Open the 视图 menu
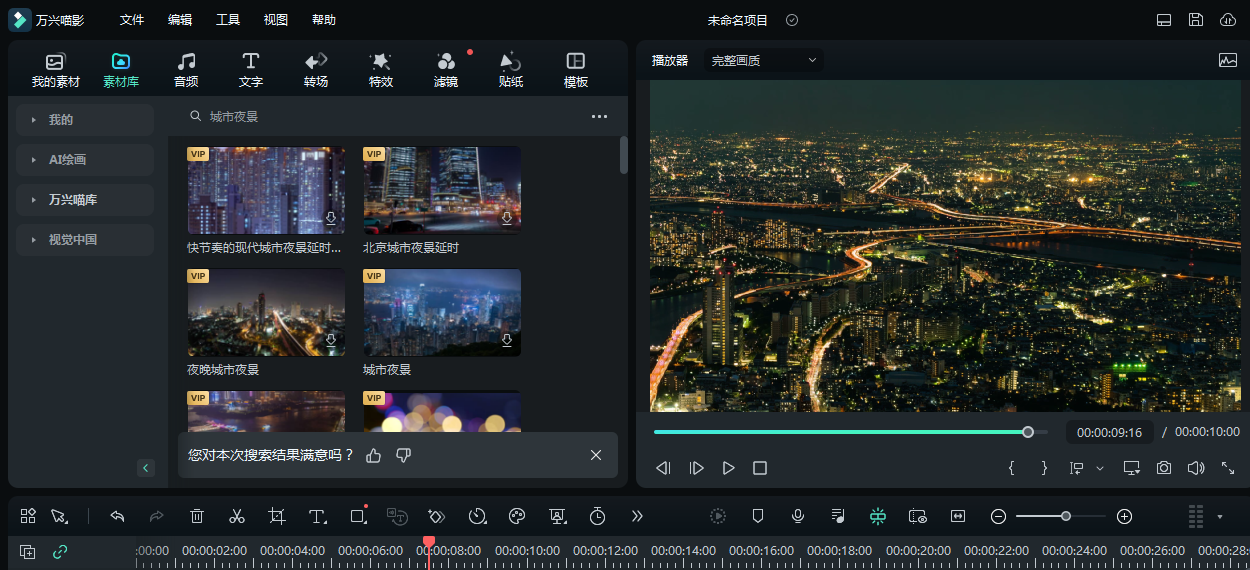The width and height of the screenshot is (1250, 570). (276, 20)
